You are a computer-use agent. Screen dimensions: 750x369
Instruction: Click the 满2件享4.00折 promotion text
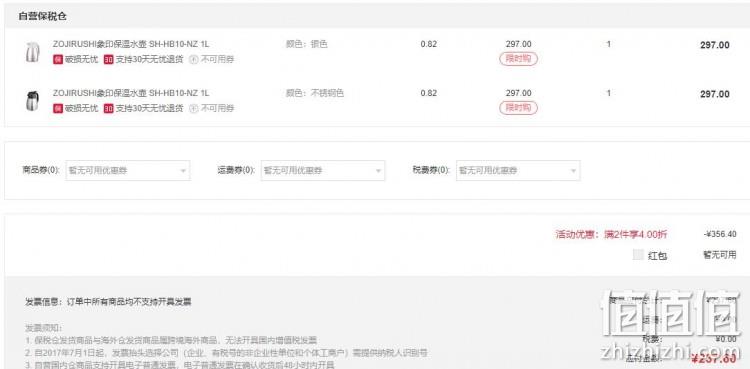pos(636,235)
